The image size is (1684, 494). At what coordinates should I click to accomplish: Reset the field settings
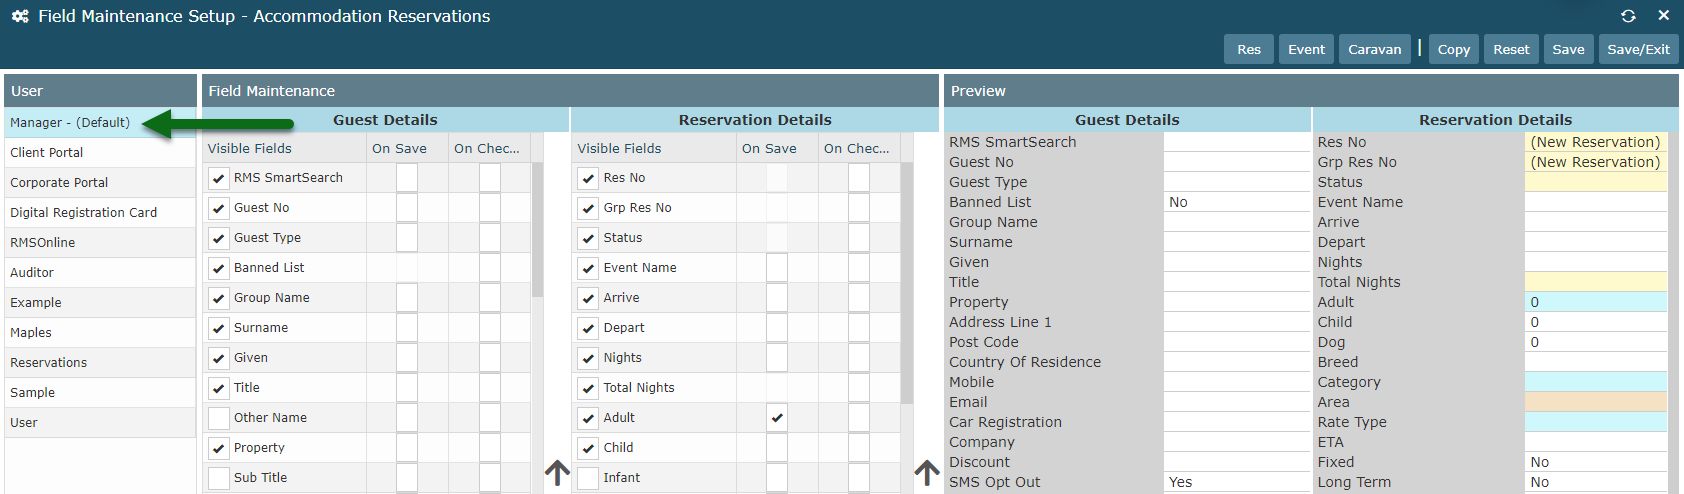click(x=1511, y=49)
